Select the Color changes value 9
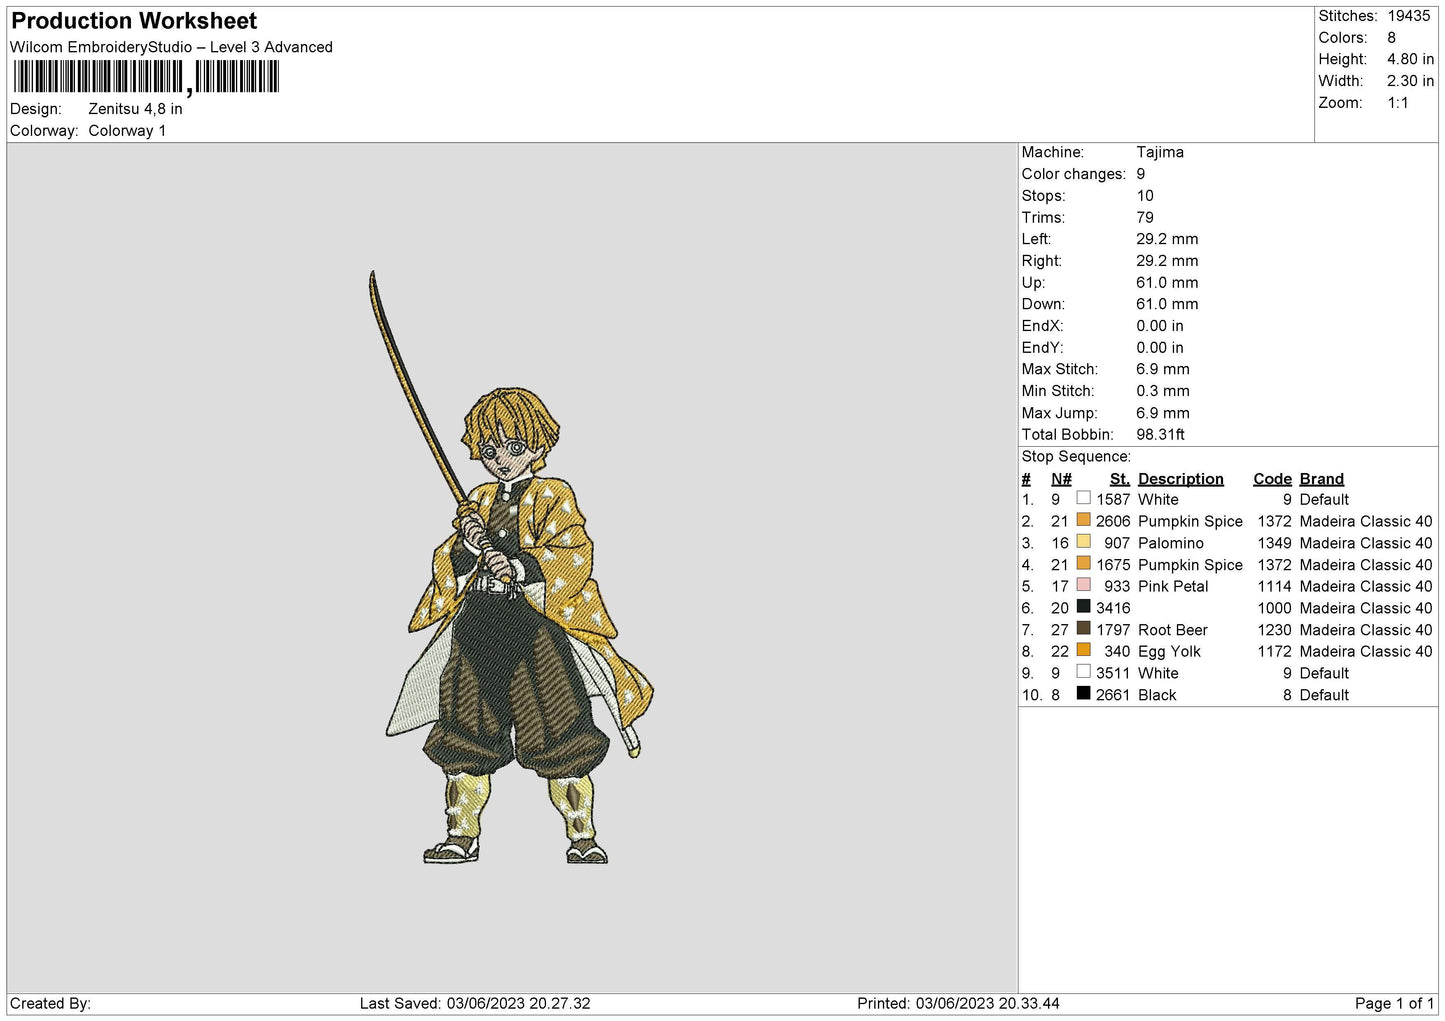This screenshot has height=1021, width=1445. (x=1141, y=174)
